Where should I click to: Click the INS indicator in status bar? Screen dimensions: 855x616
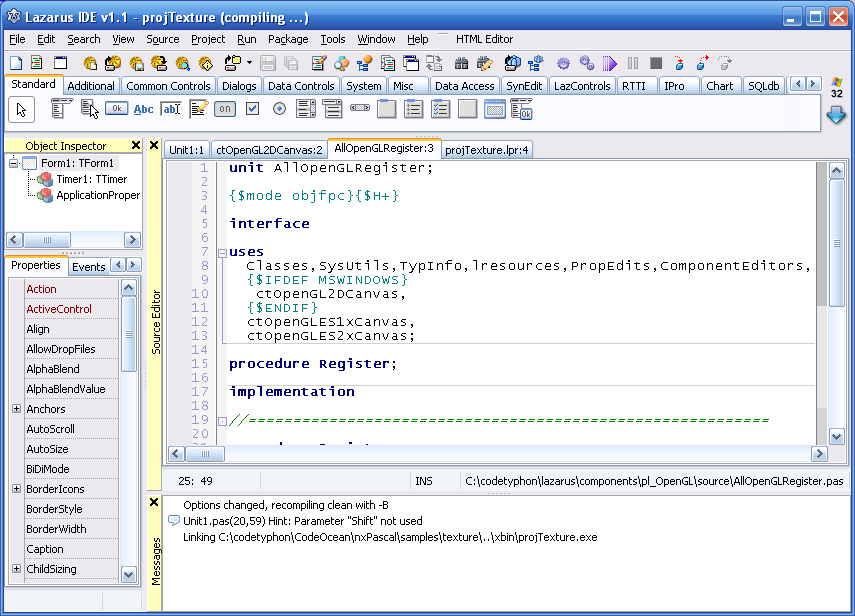[424, 481]
